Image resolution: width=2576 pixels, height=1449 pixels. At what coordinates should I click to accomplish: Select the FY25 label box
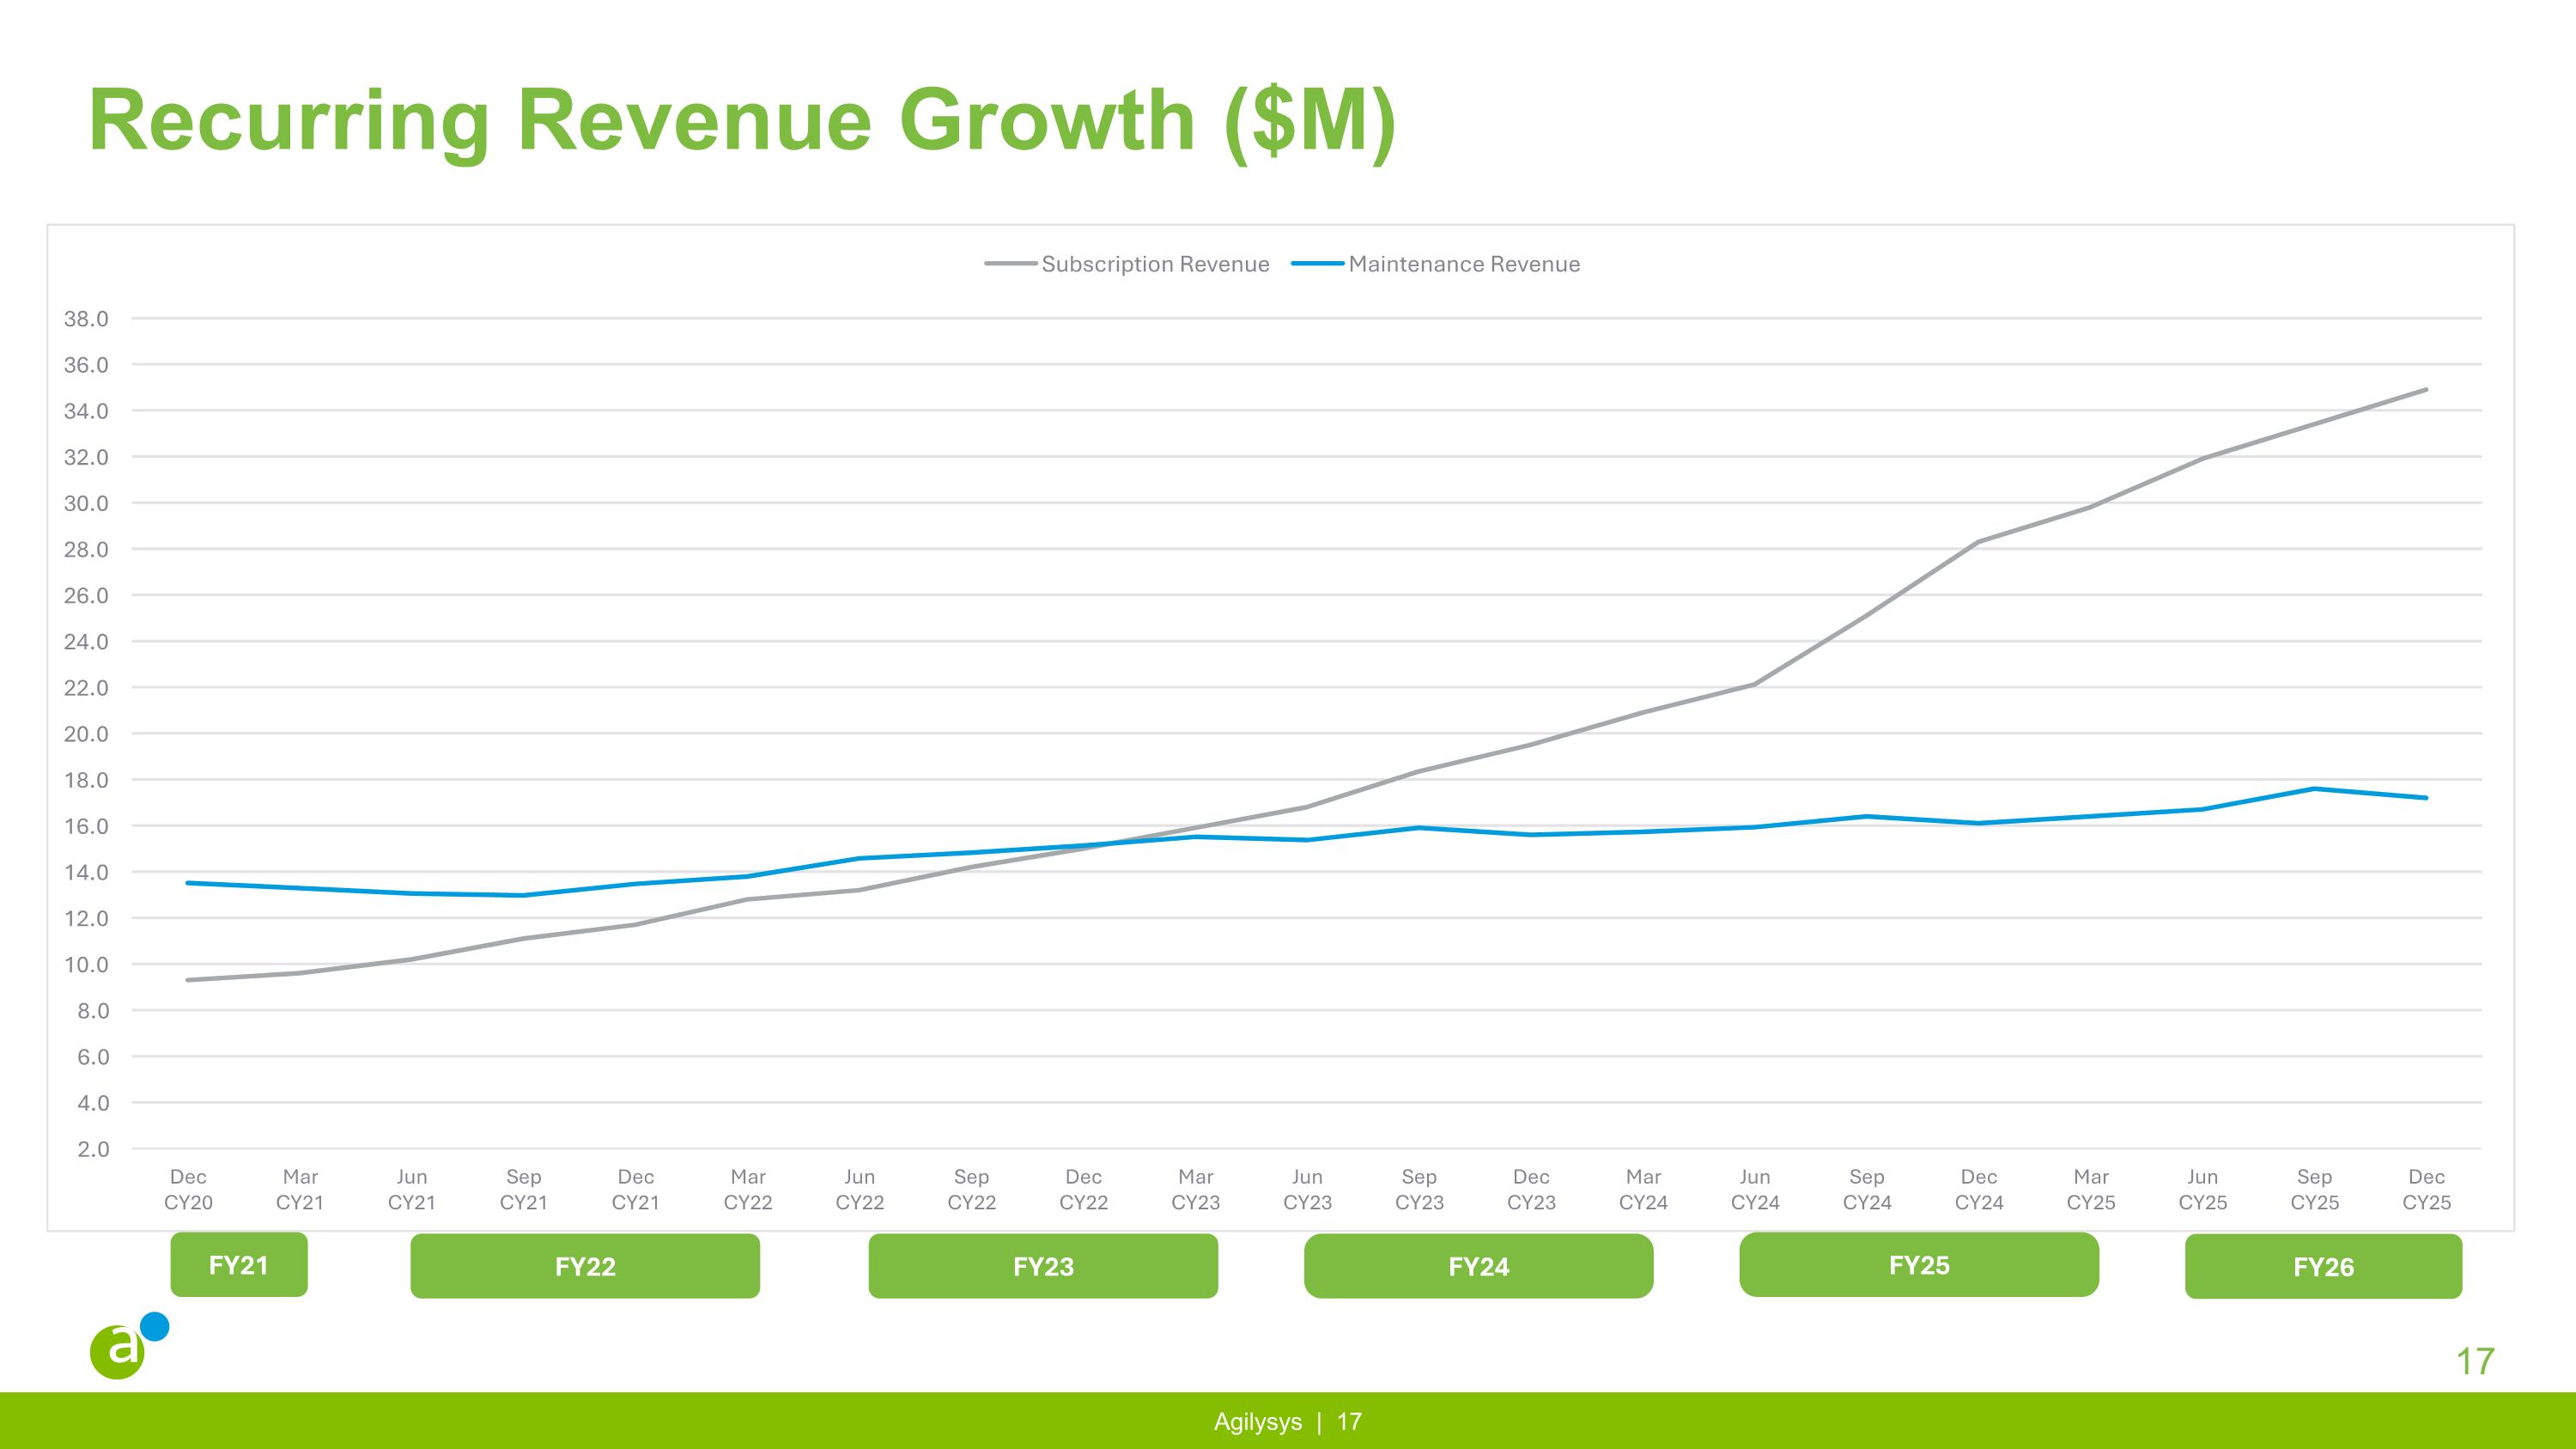(1918, 1265)
